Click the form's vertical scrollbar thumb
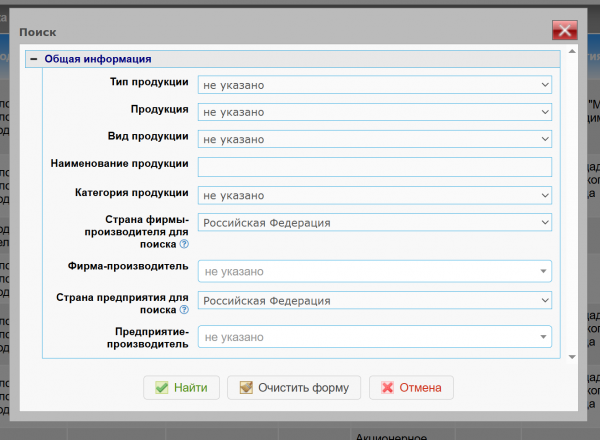The image size is (600, 440). tap(572, 200)
